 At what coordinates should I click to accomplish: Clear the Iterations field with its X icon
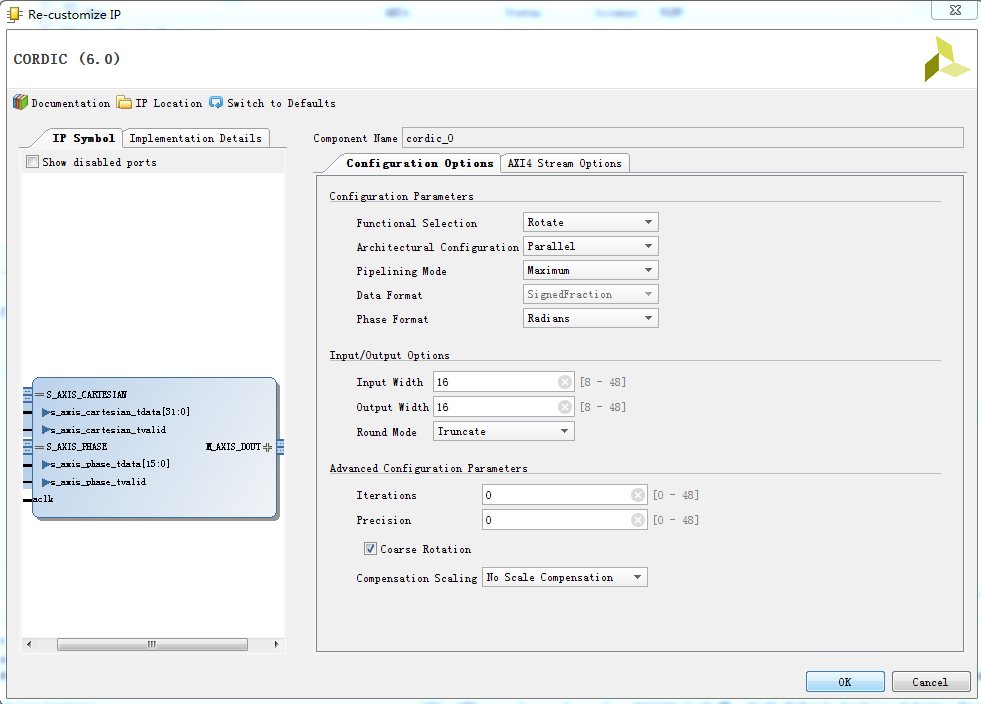click(638, 495)
